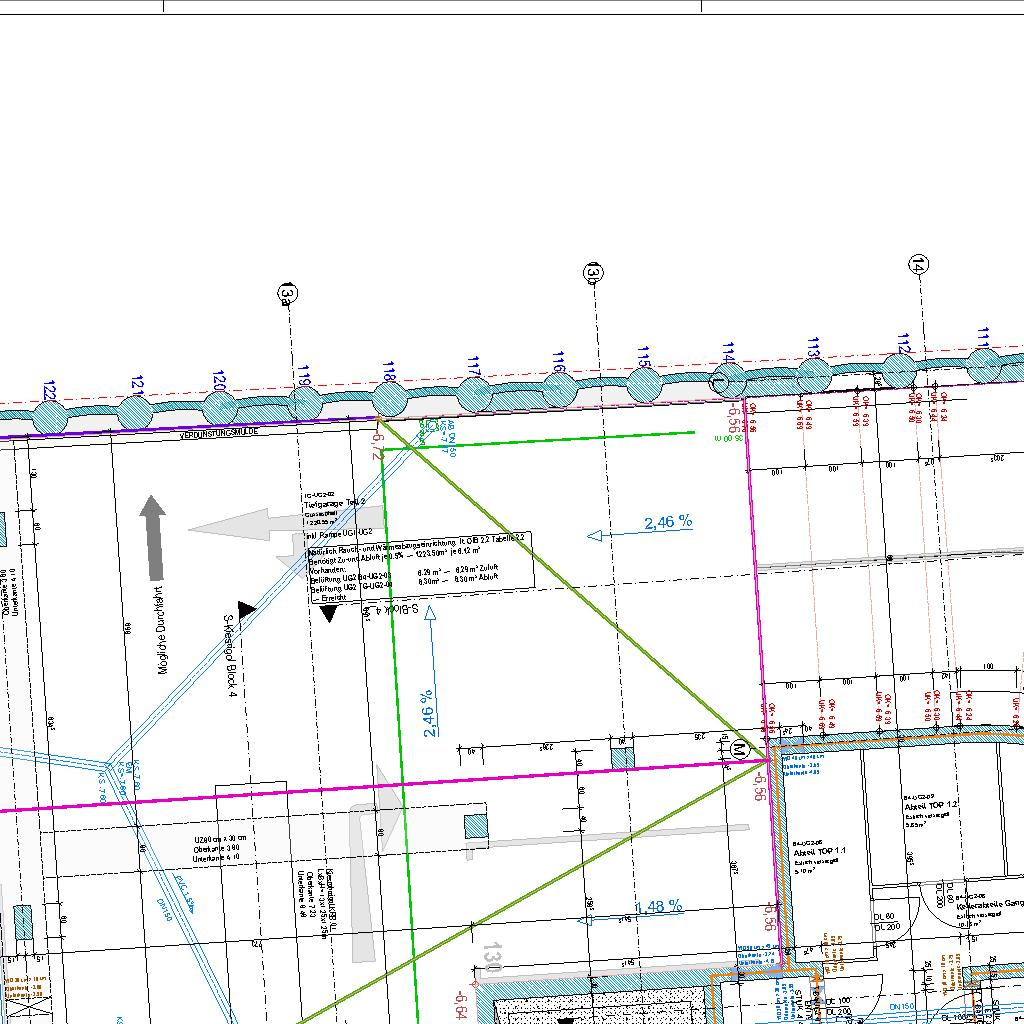Select the grid axis marker 14
Image resolution: width=1024 pixels, height=1024 pixels.
918,264
